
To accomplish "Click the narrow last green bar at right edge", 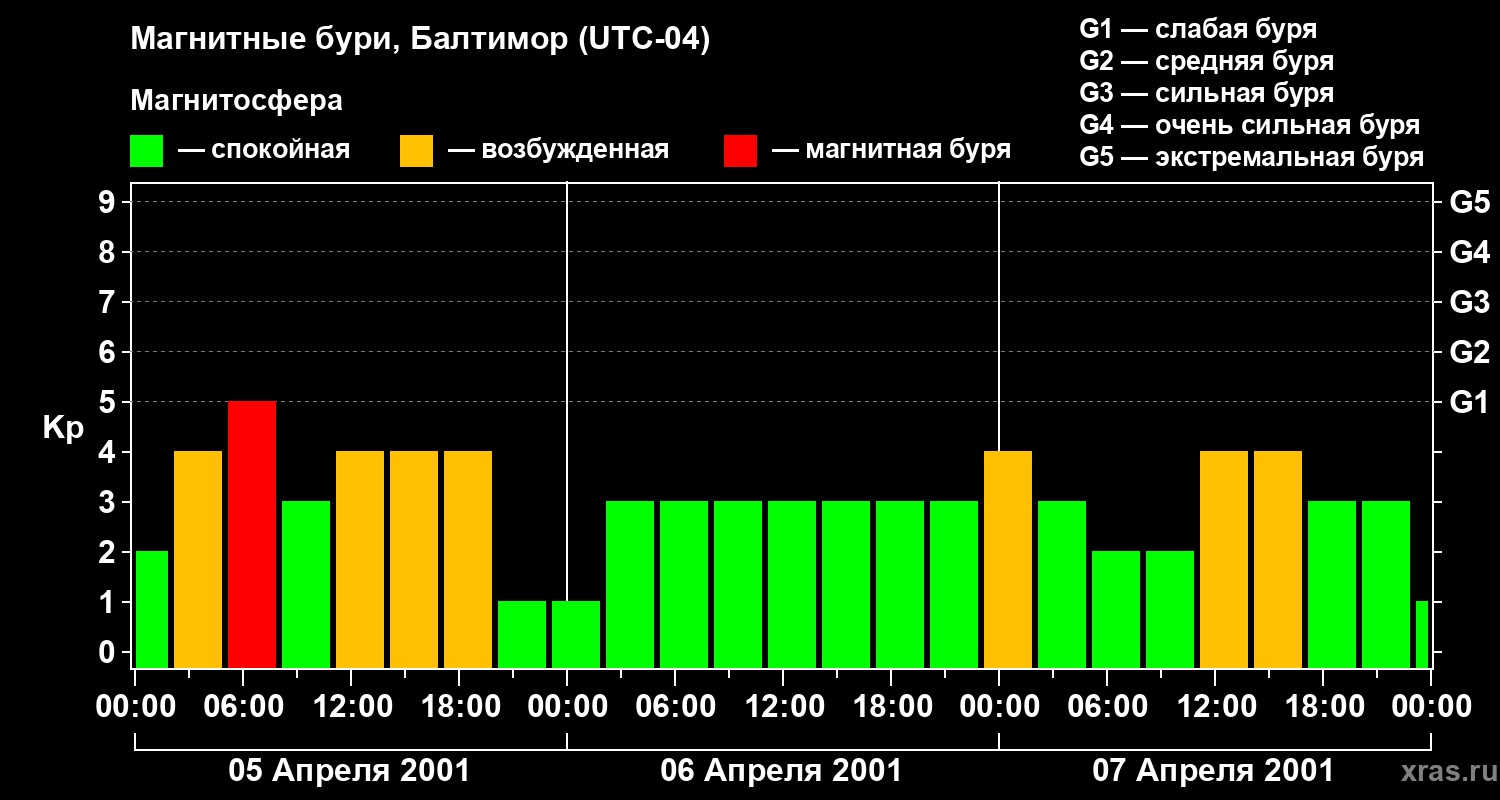I will [x=1422, y=634].
